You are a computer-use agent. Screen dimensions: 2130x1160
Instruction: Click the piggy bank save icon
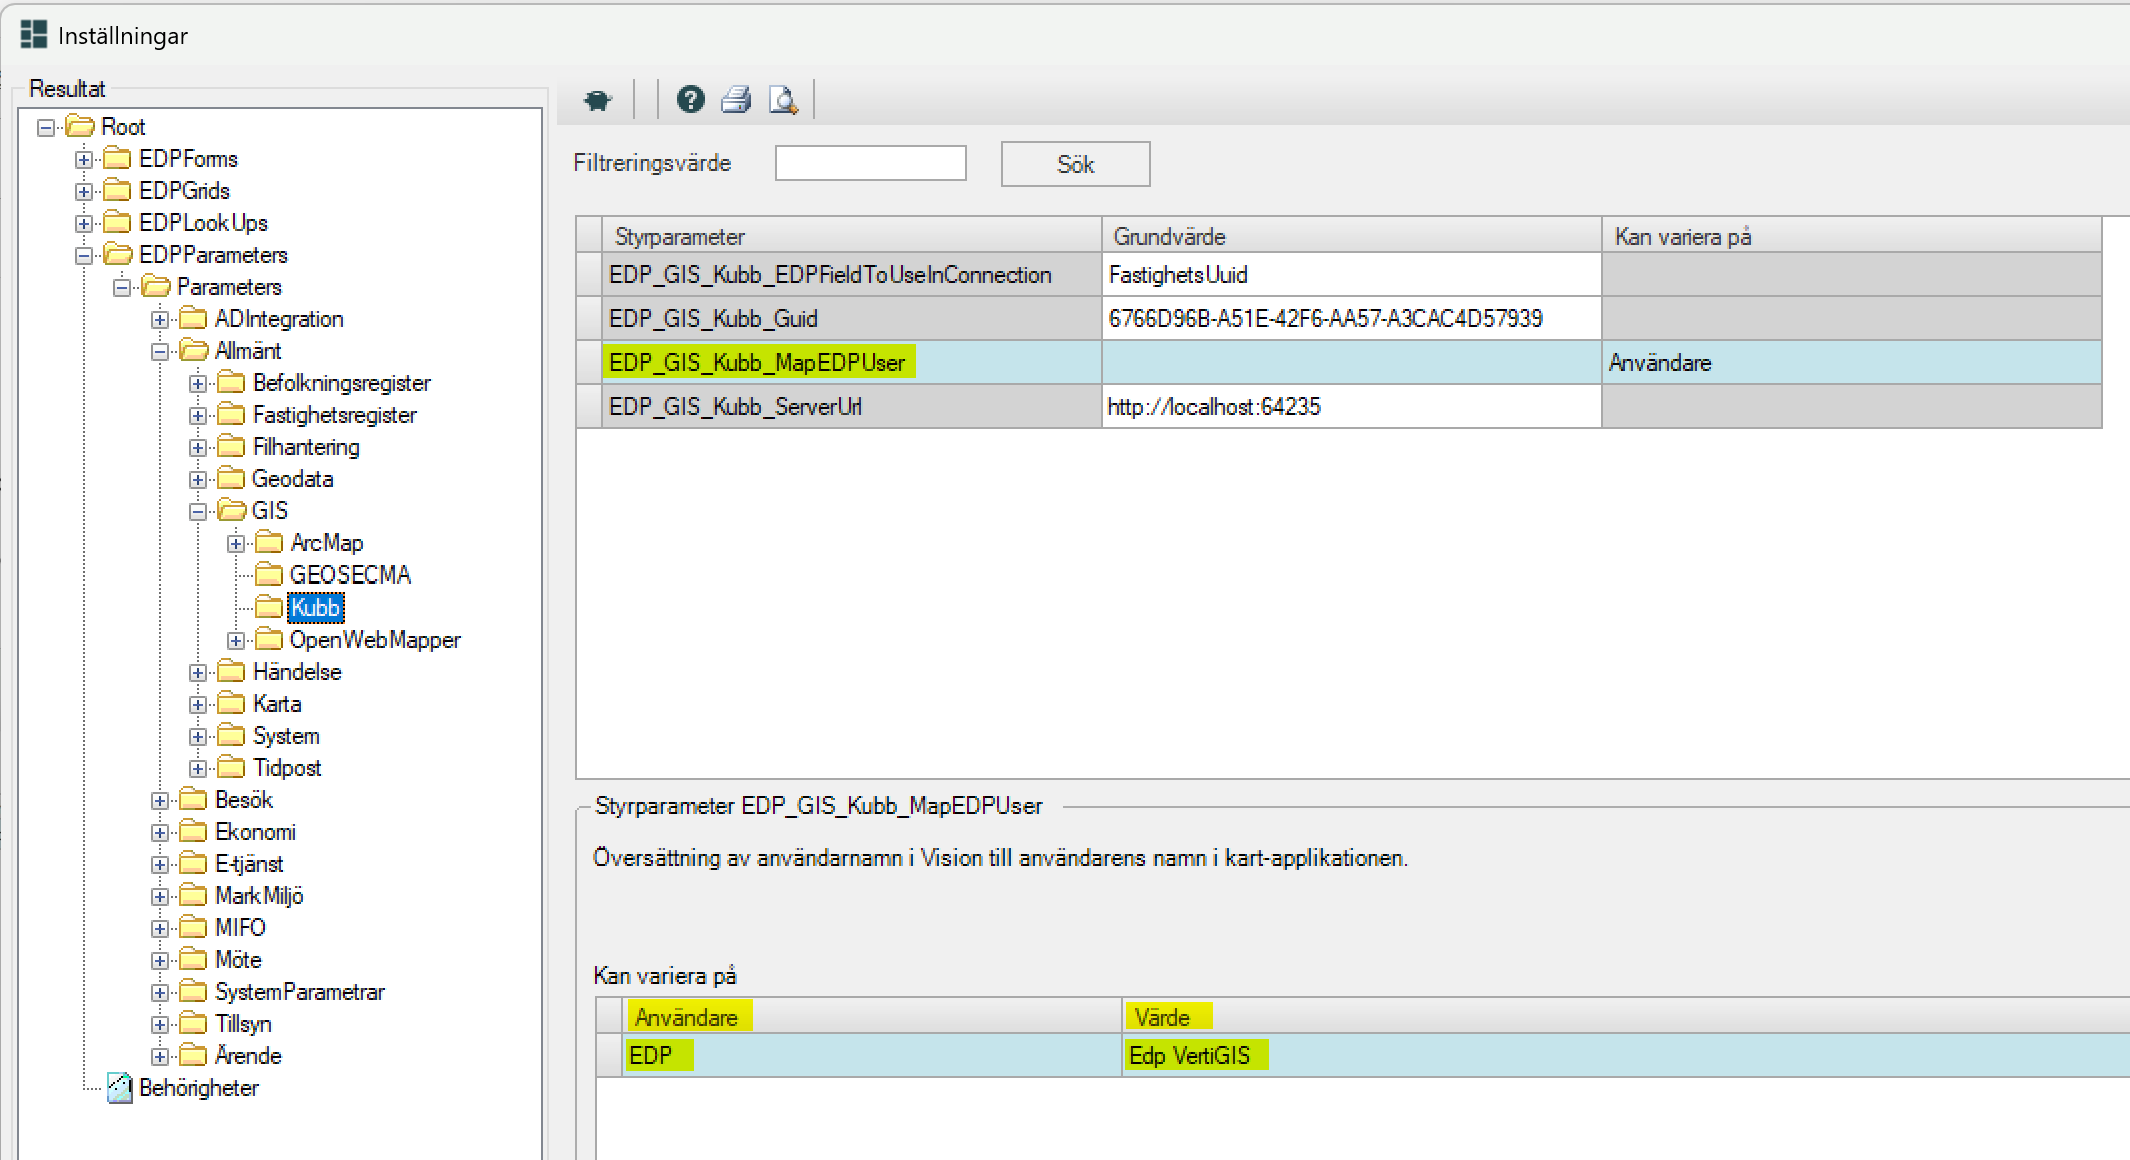[597, 100]
